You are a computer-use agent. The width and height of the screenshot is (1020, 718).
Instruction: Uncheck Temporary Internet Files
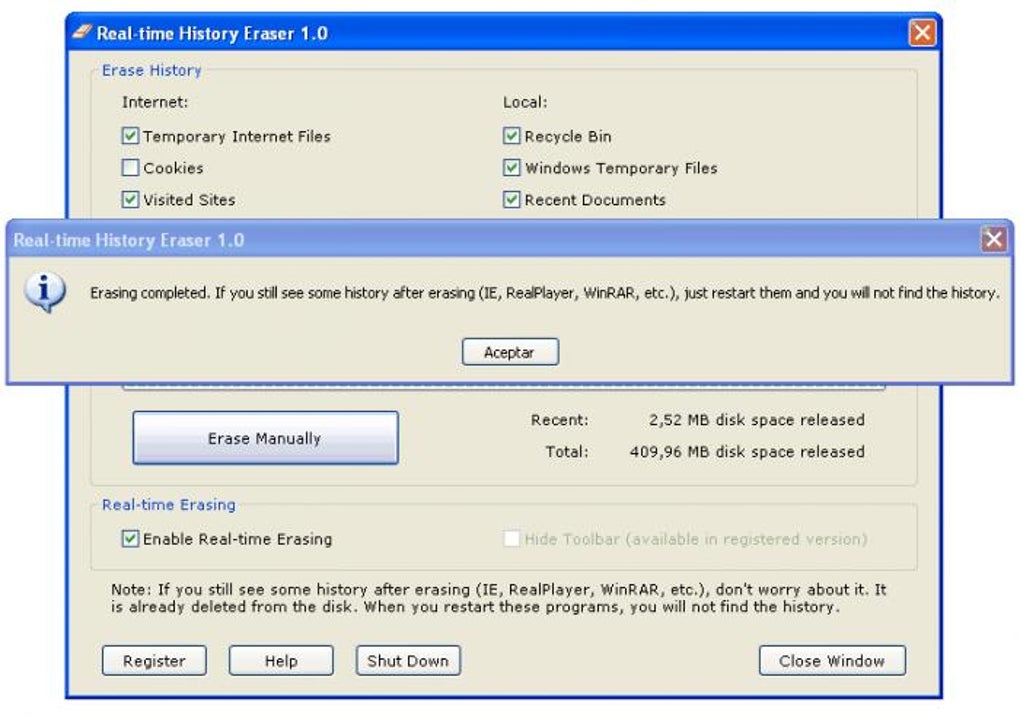coord(130,135)
